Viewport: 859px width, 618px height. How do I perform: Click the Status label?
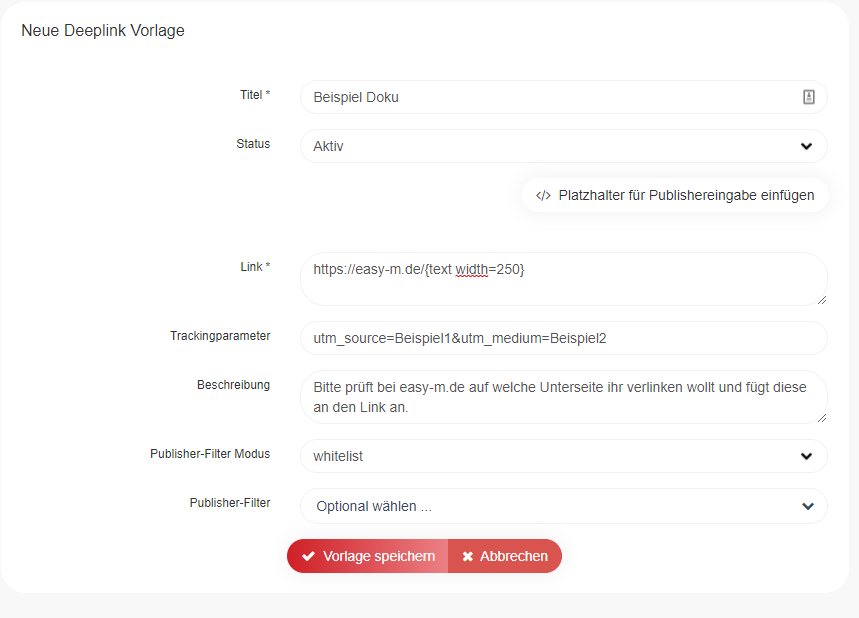(253, 144)
